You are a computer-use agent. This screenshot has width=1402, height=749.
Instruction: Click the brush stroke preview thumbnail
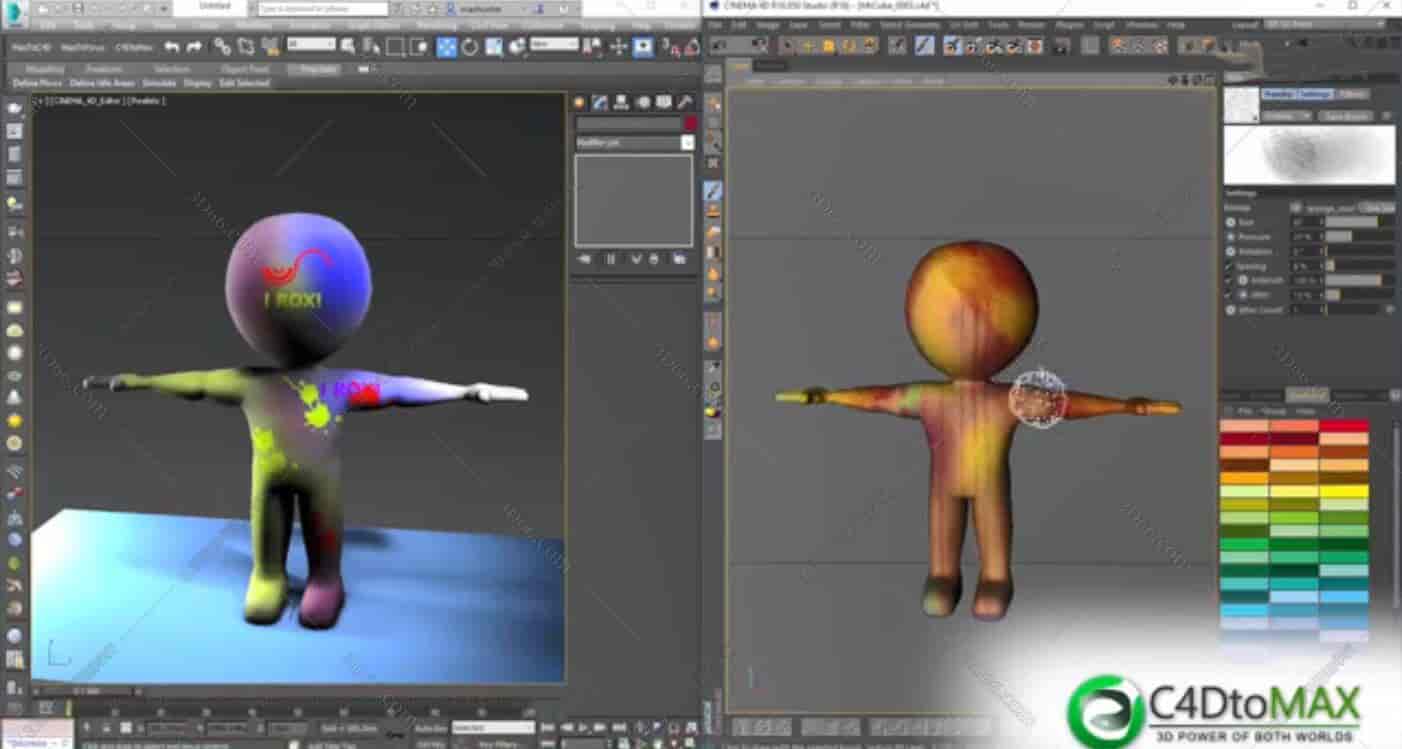pyautogui.click(x=1310, y=158)
